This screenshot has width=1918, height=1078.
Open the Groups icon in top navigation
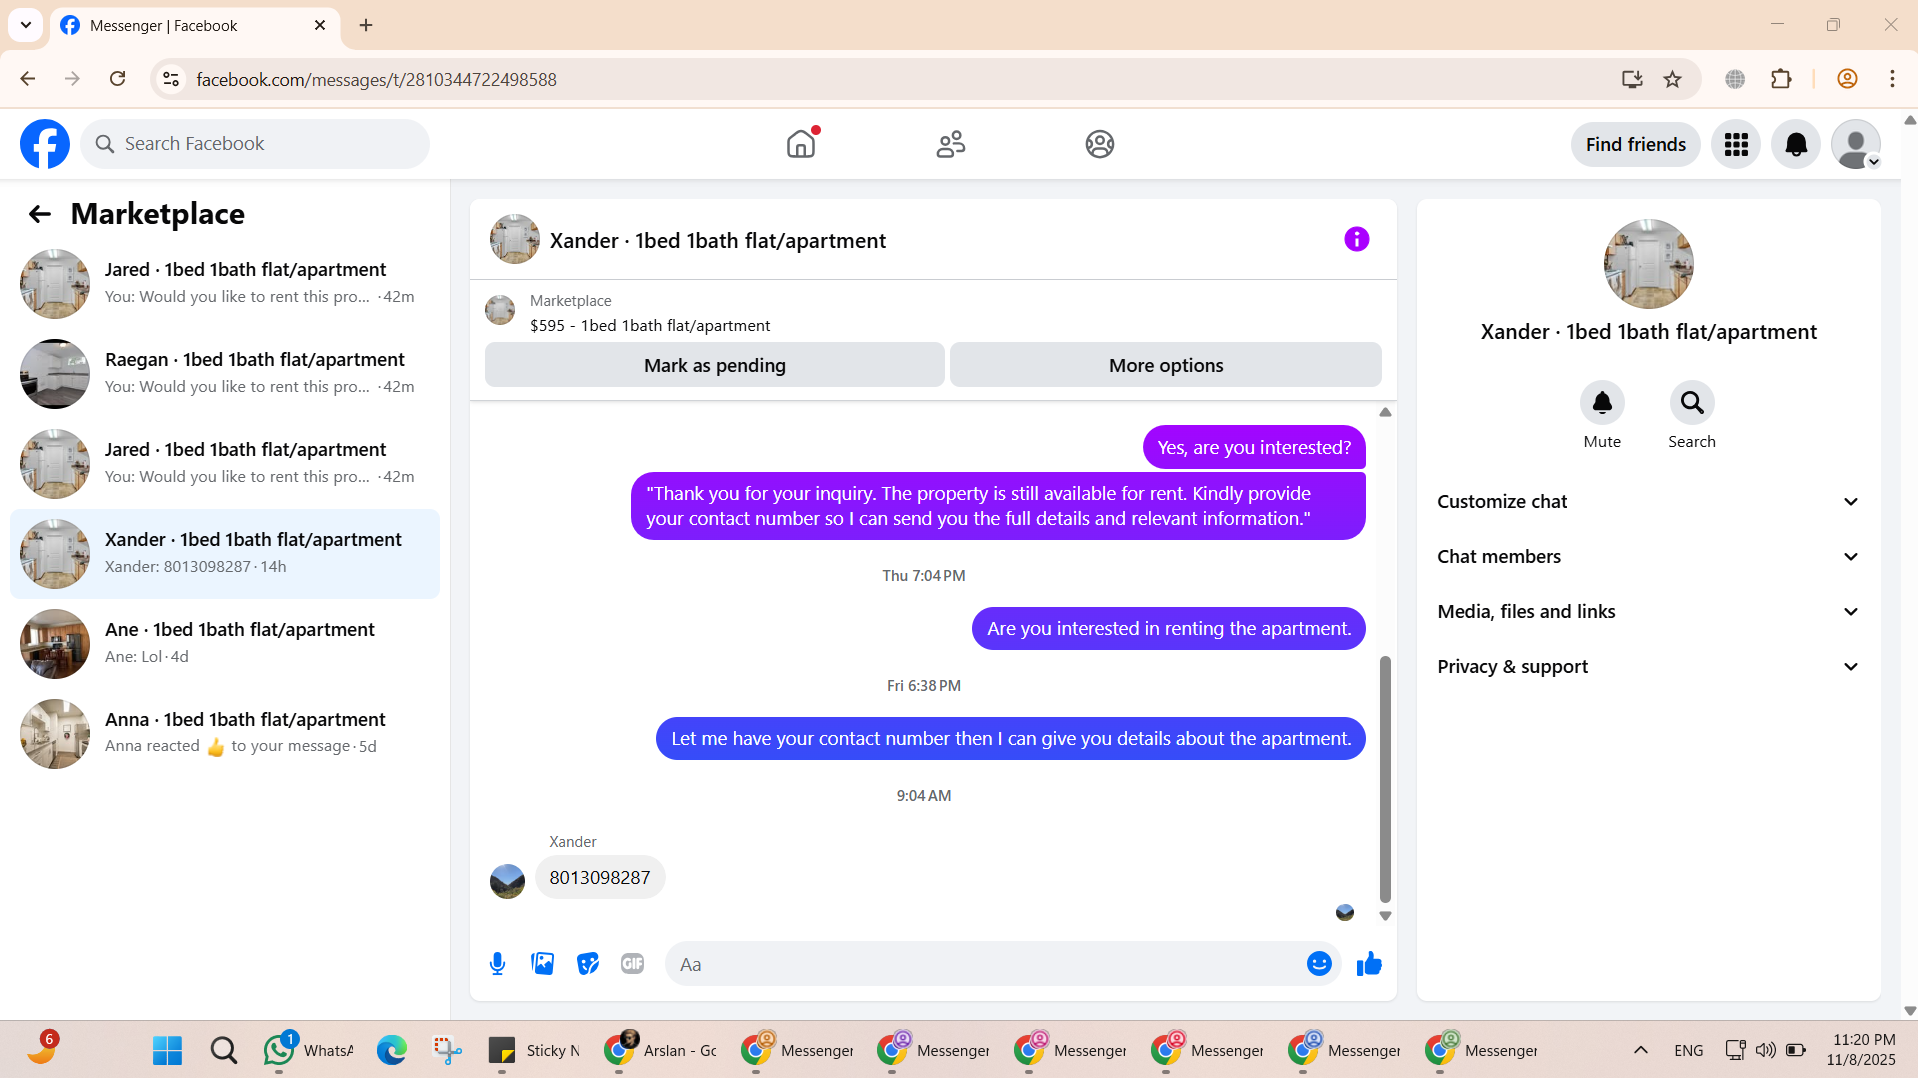(1100, 144)
